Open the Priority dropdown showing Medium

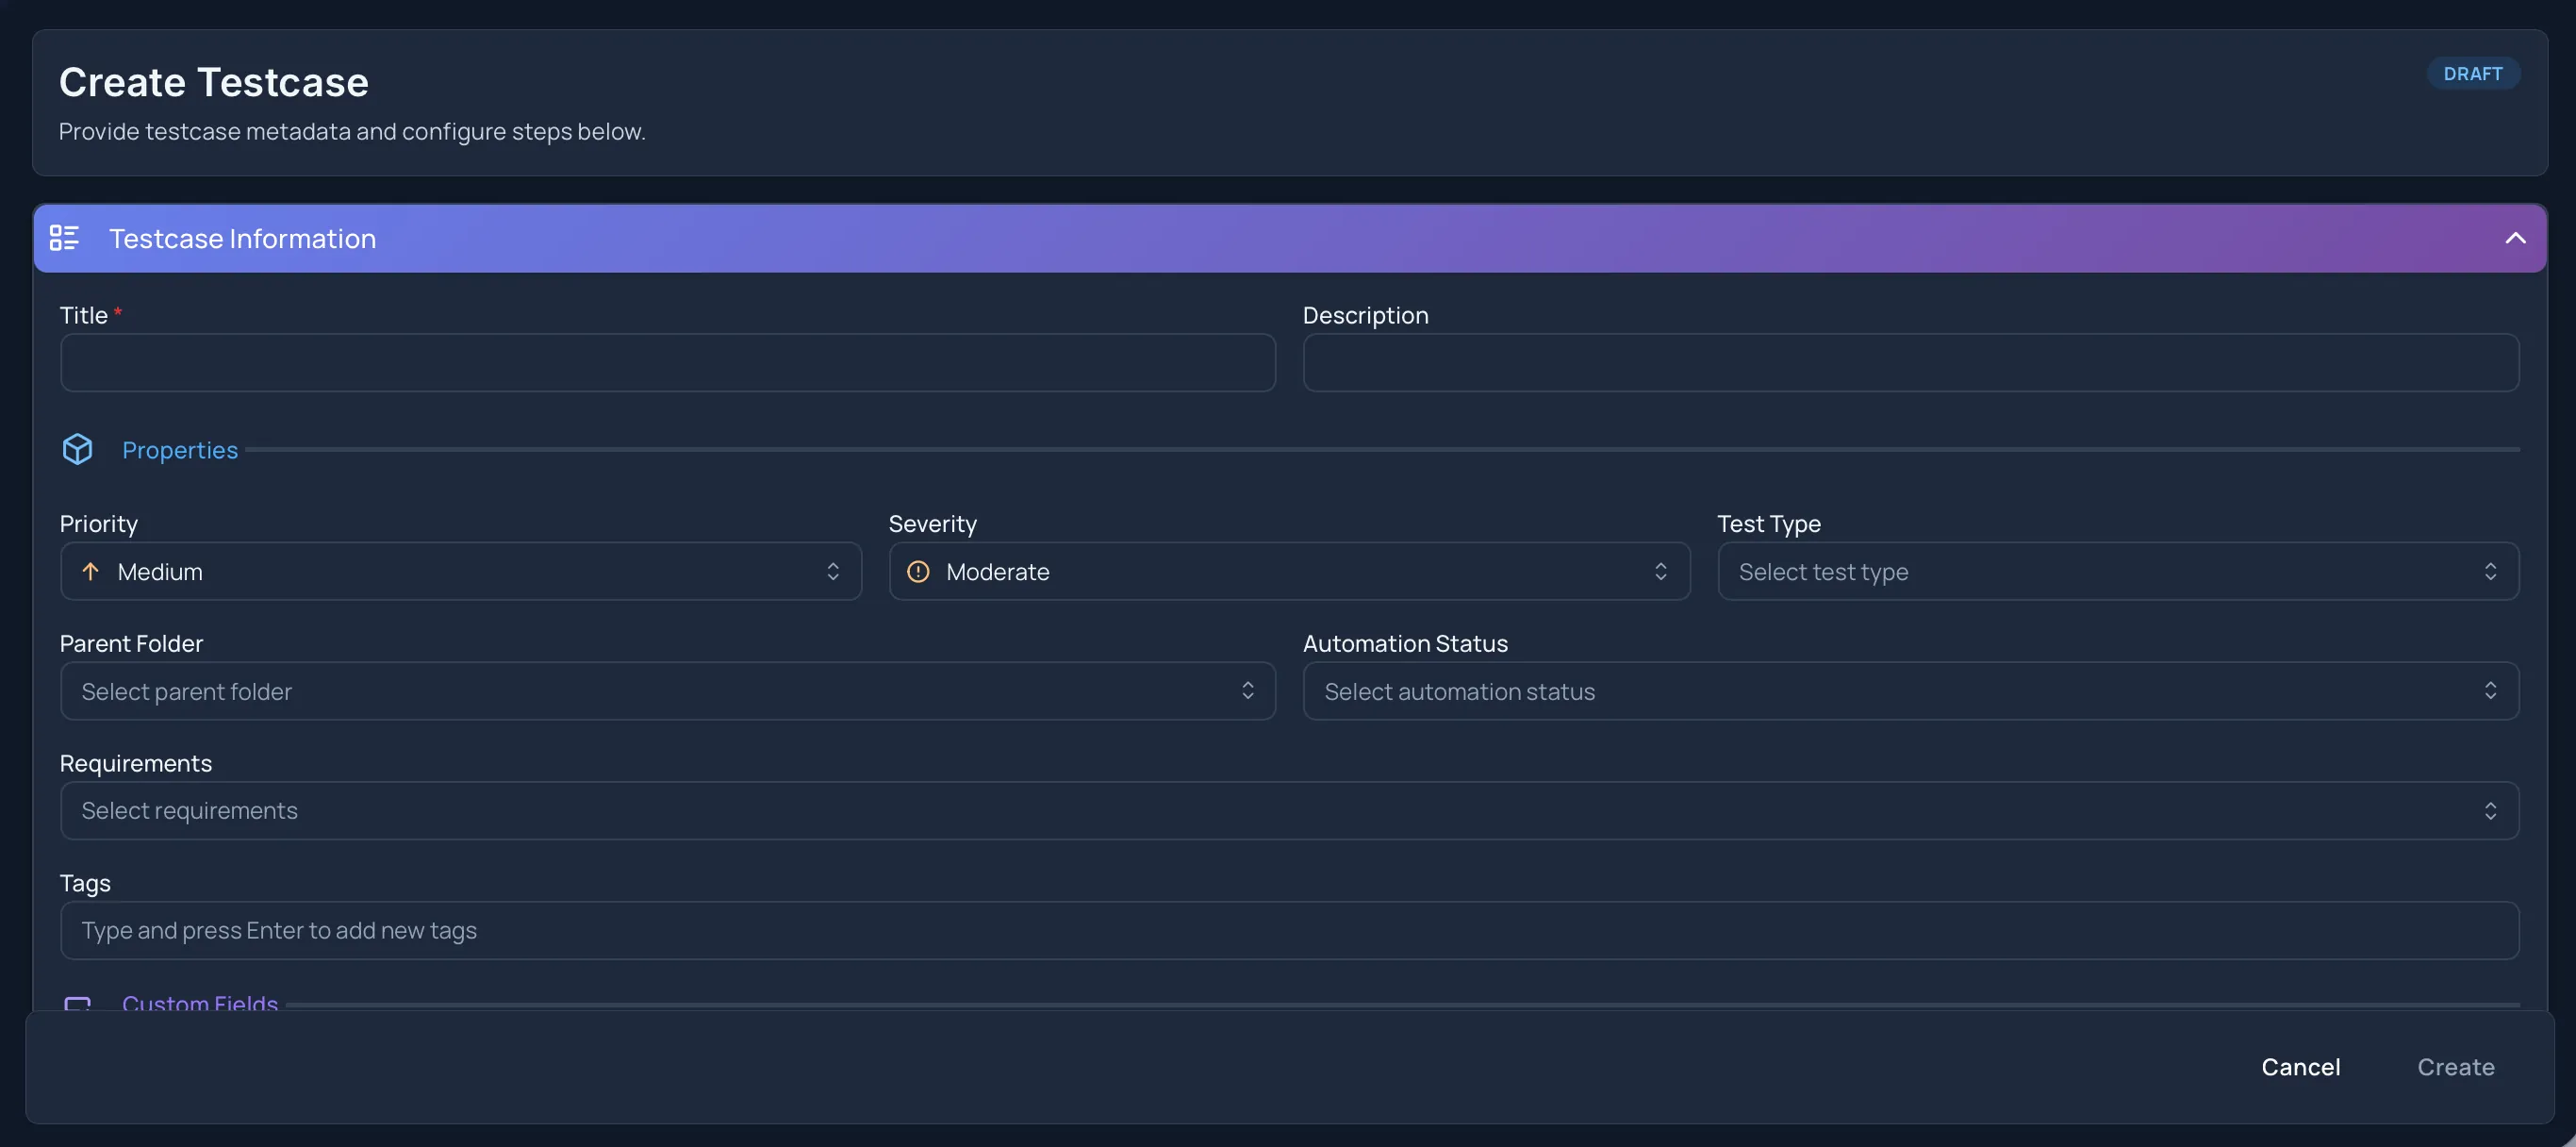tap(461, 571)
